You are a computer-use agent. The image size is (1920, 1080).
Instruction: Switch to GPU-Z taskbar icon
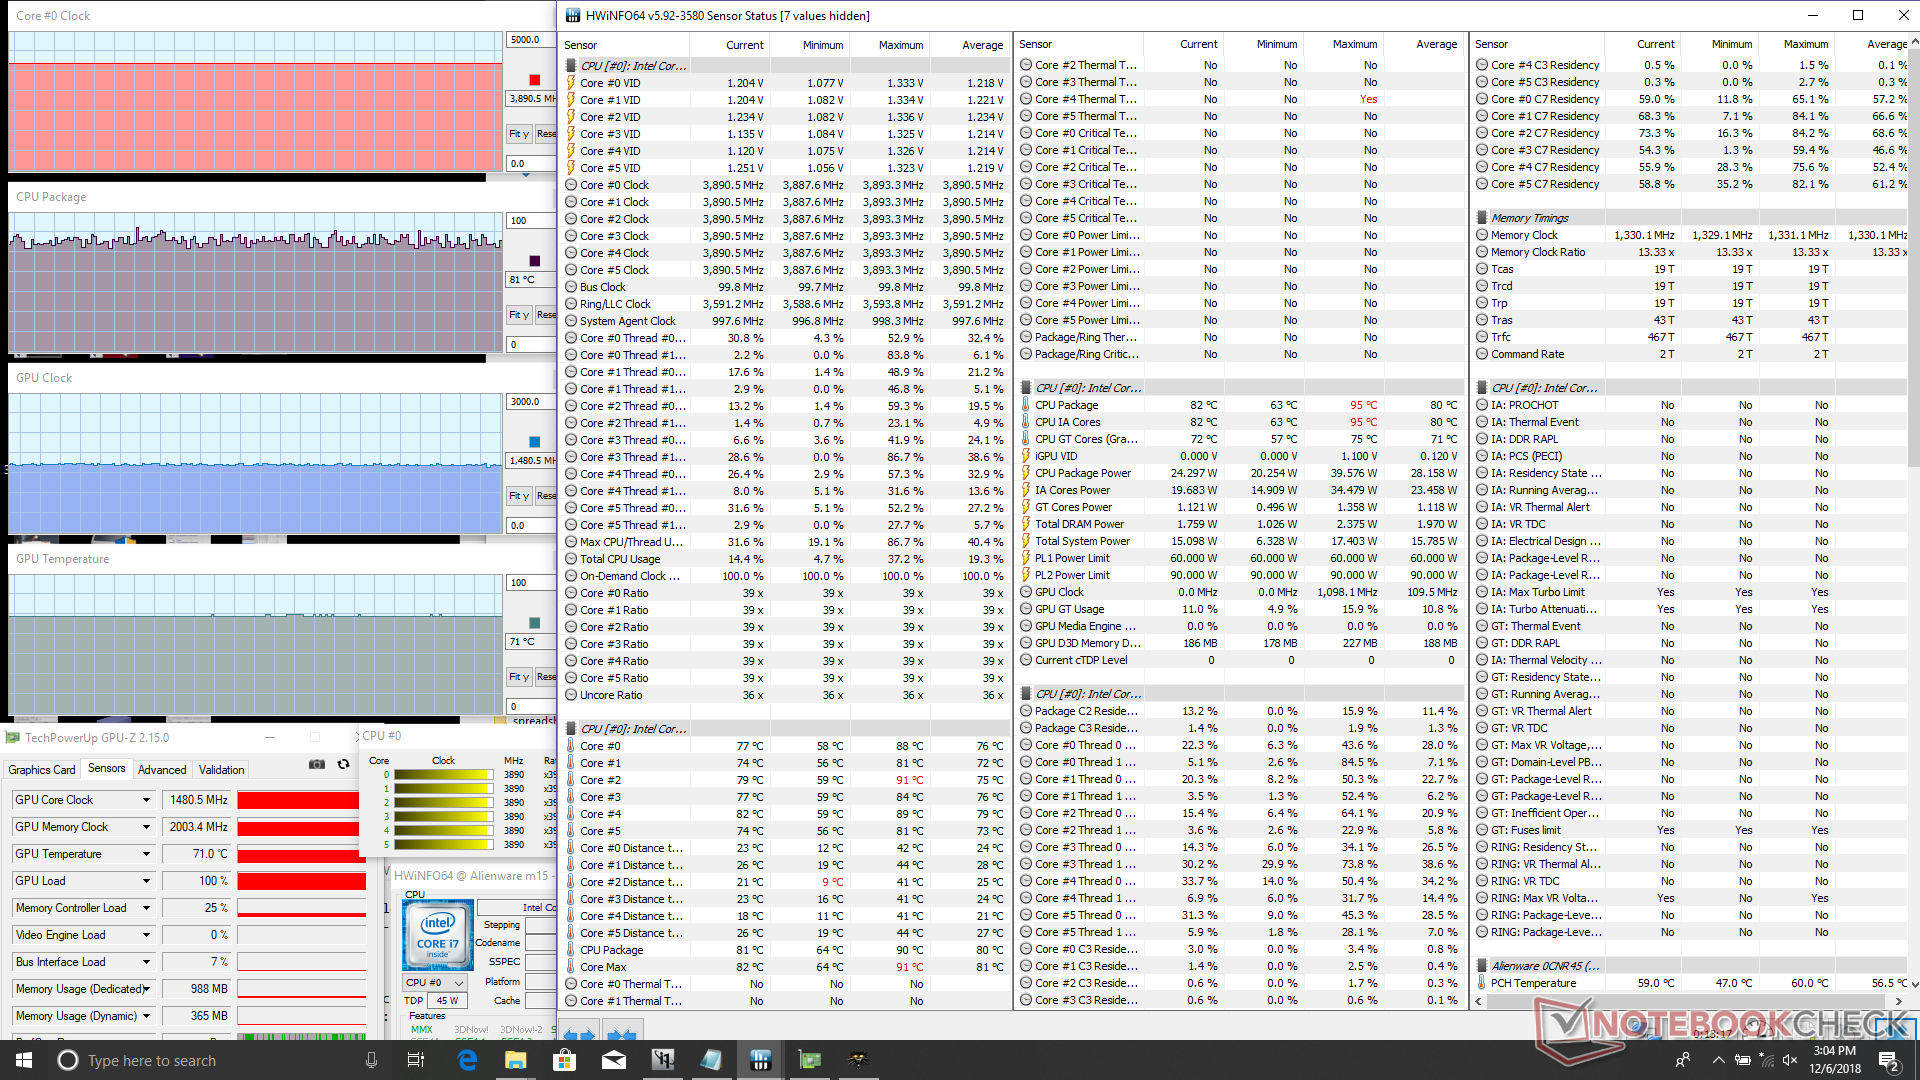coord(809,1060)
